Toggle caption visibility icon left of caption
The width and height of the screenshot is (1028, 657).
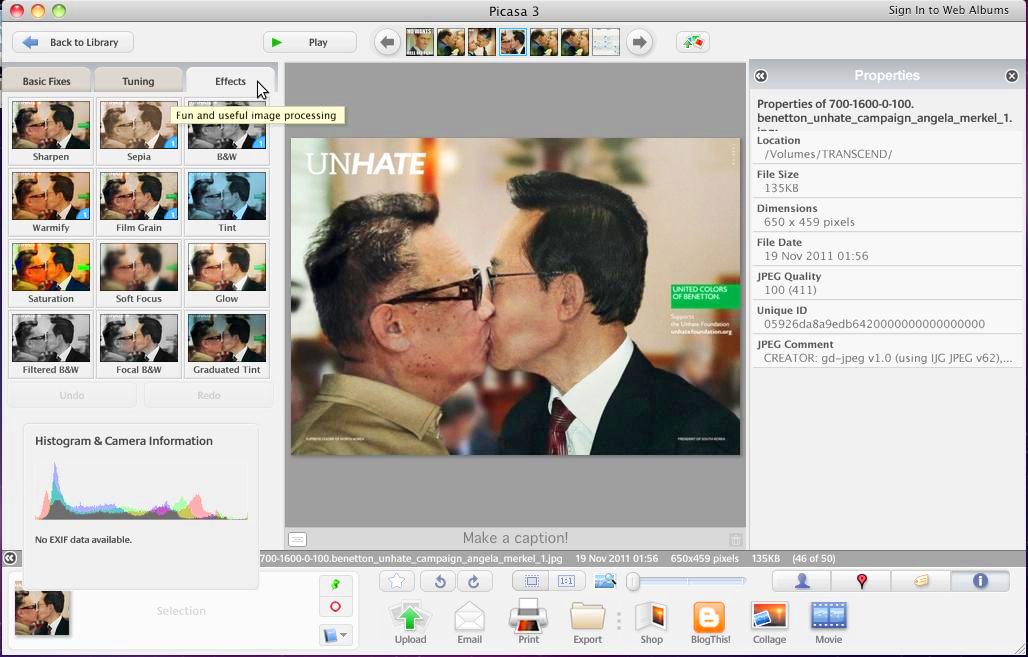(x=297, y=539)
